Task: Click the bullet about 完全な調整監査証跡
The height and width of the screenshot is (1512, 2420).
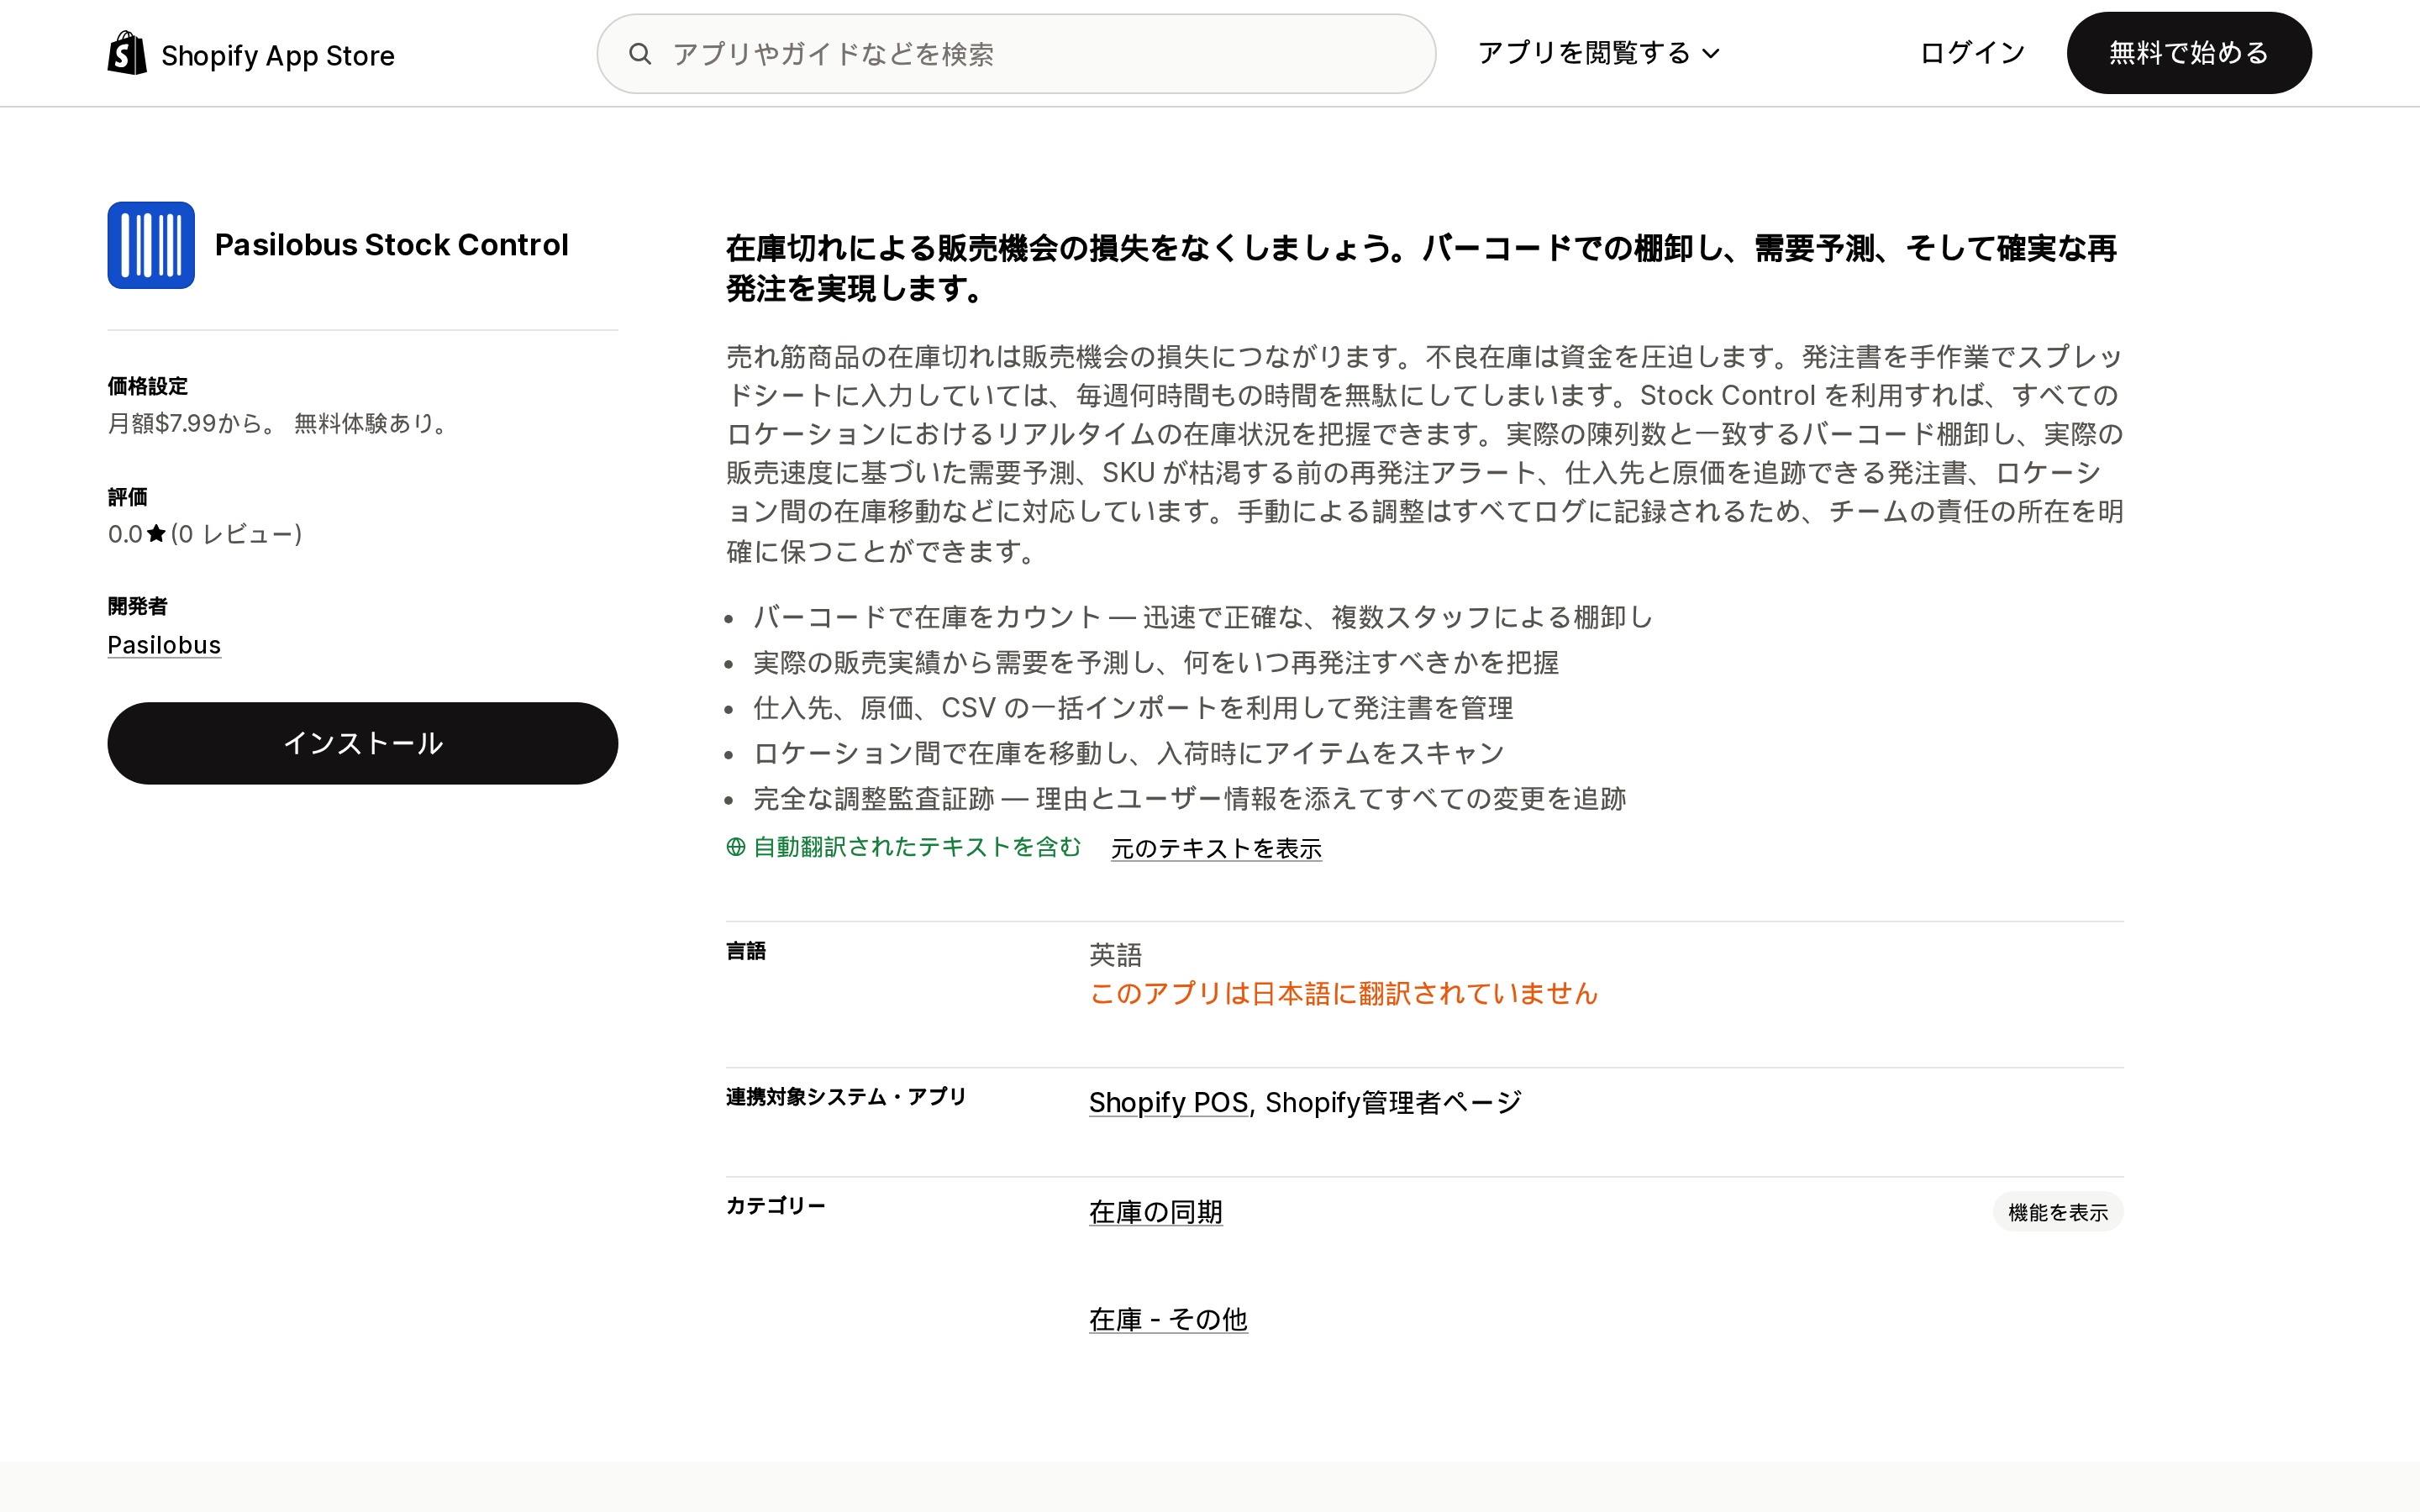Action: click(1189, 799)
